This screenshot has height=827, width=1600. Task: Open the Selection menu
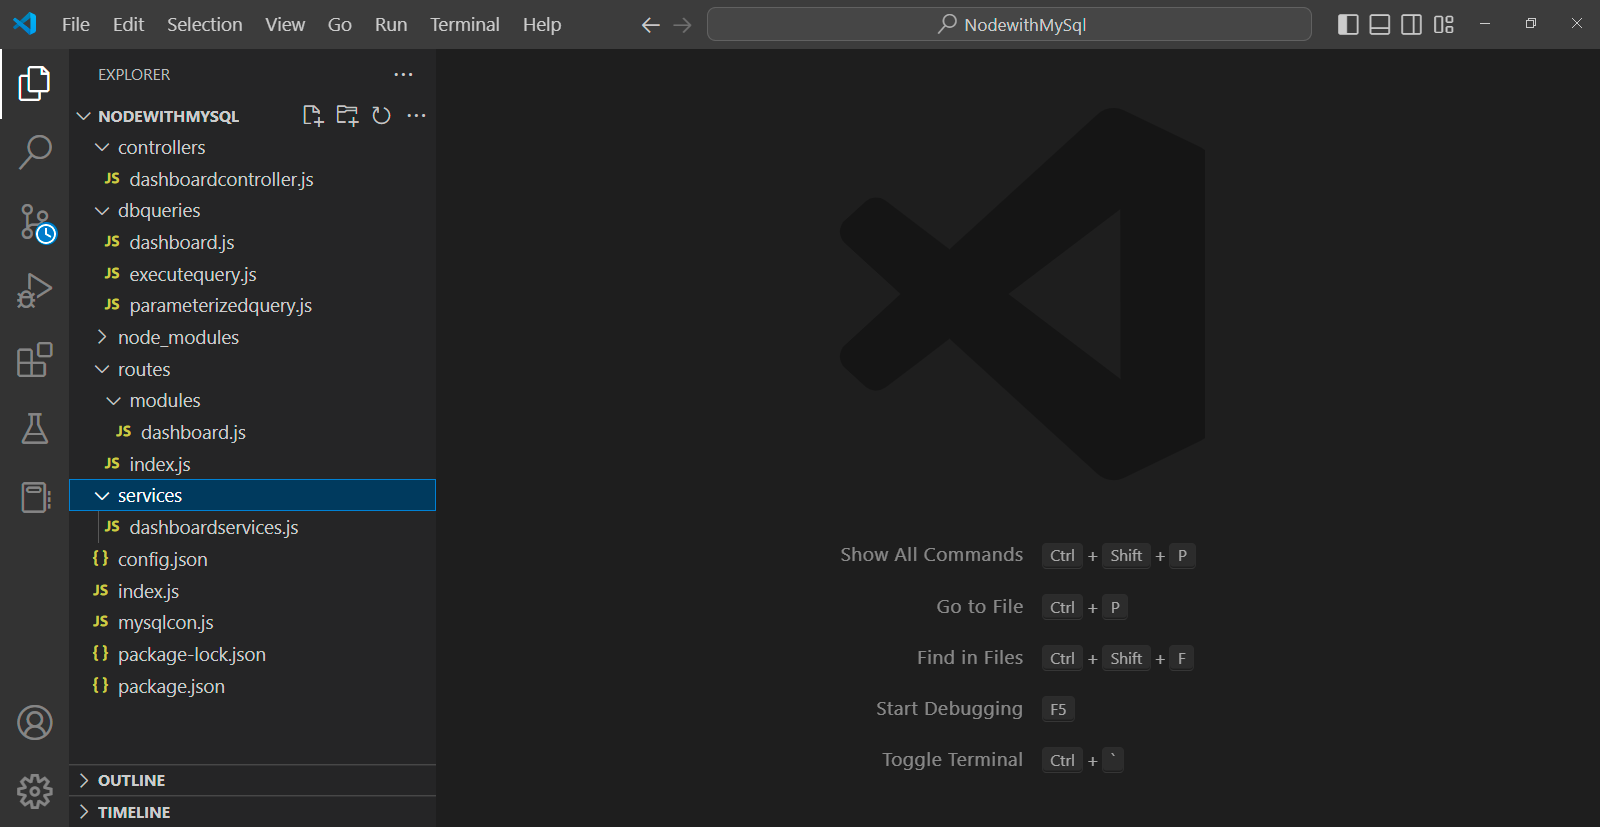tap(204, 25)
